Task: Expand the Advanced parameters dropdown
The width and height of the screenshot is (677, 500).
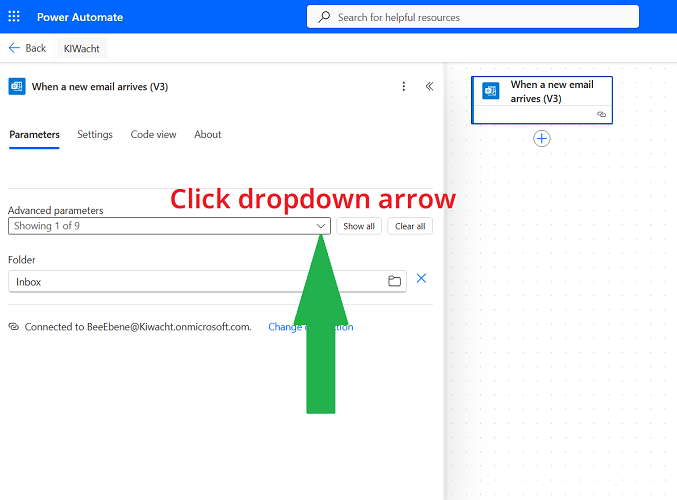Action: [x=320, y=226]
